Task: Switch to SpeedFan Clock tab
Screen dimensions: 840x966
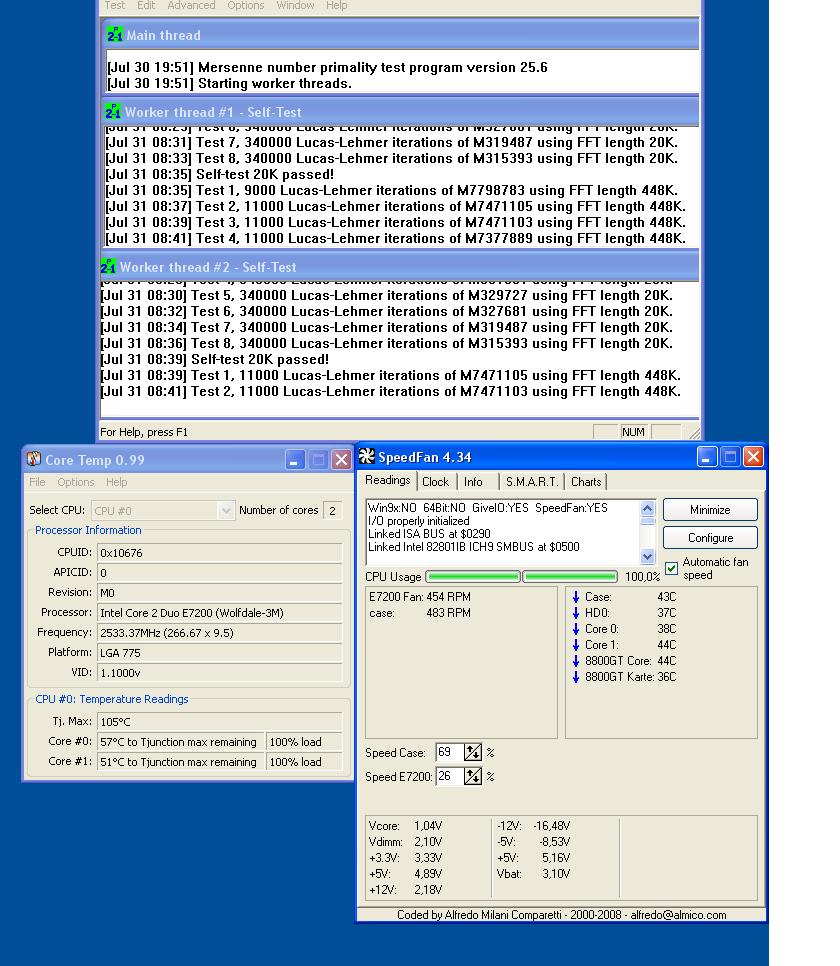Action: tap(436, 482)
